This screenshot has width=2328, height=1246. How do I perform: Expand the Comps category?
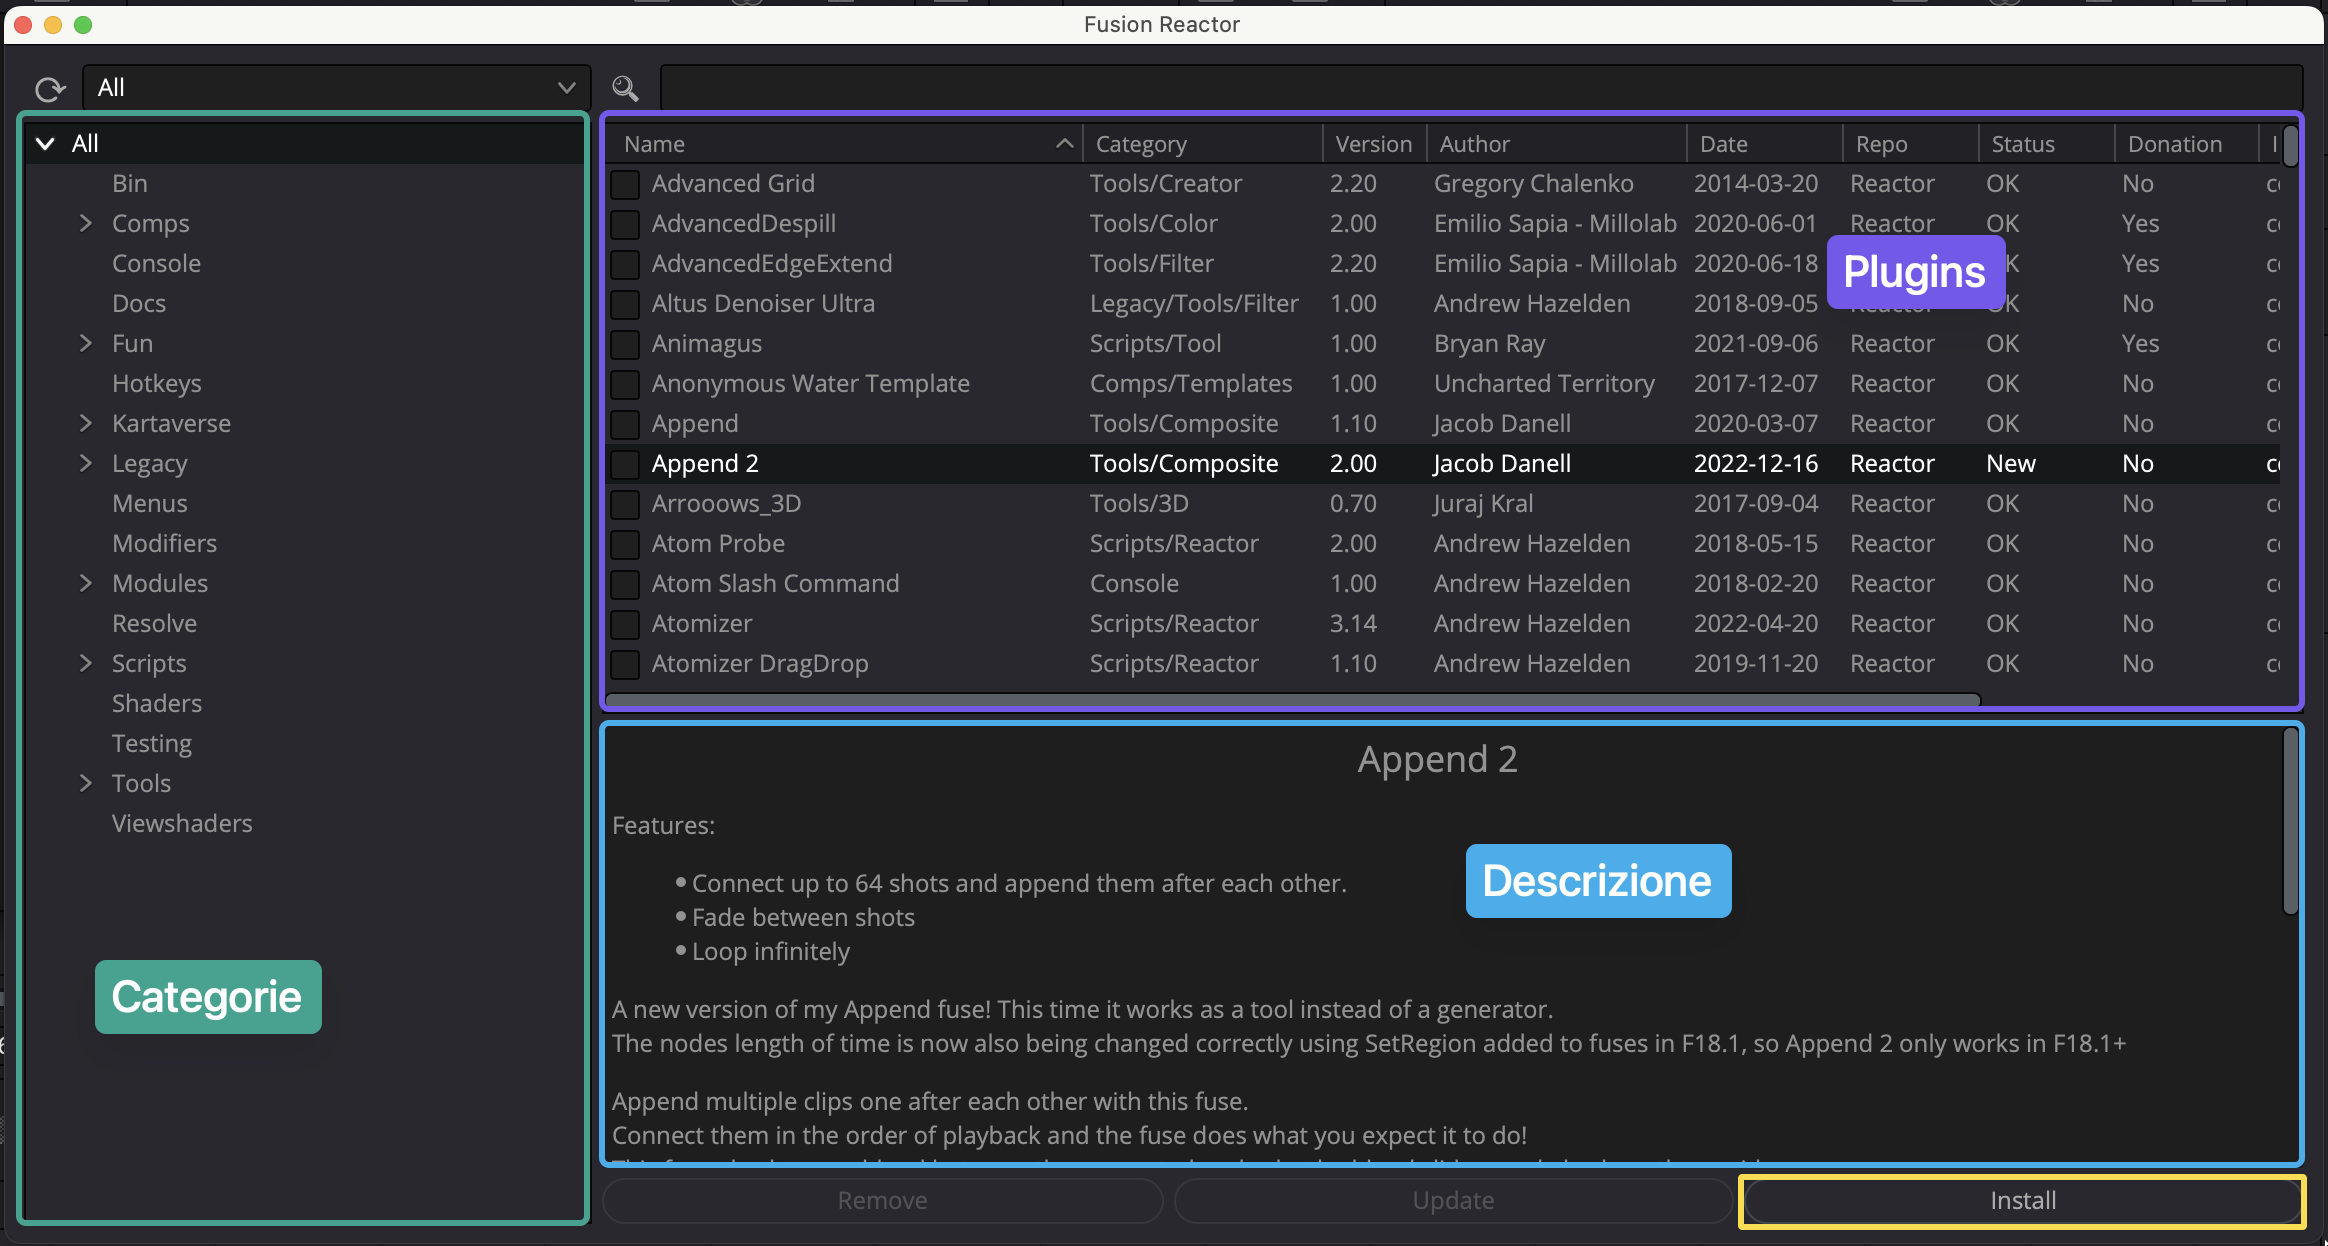[86, 223]
